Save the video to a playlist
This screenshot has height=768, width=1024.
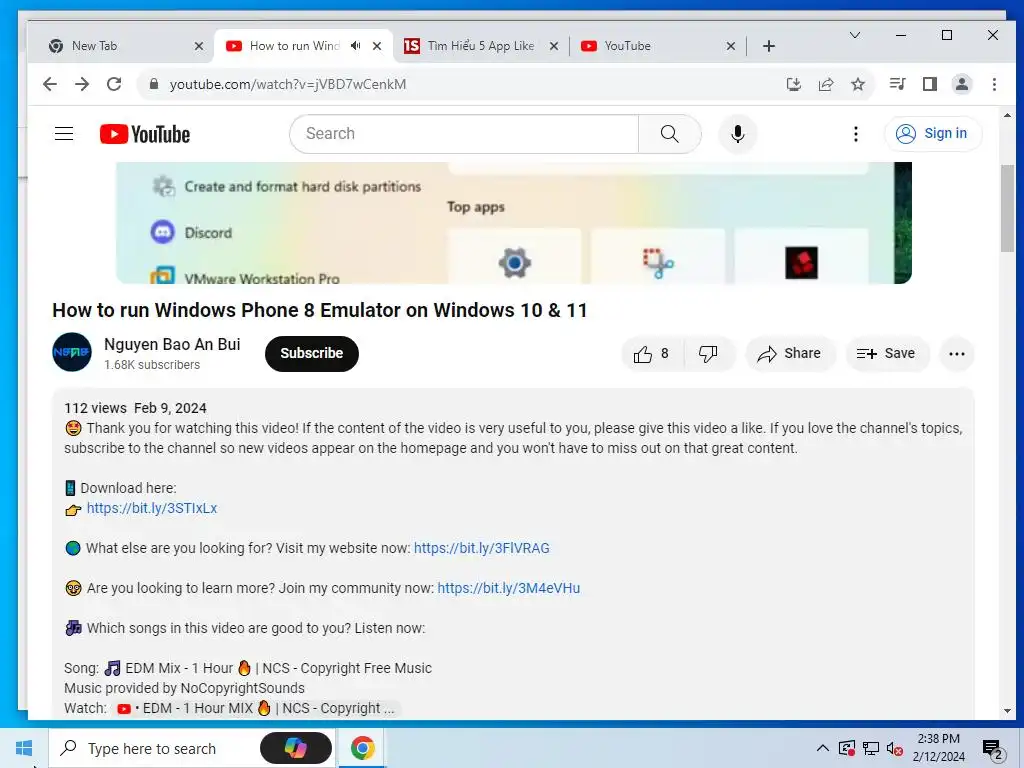tap(887, 354)
